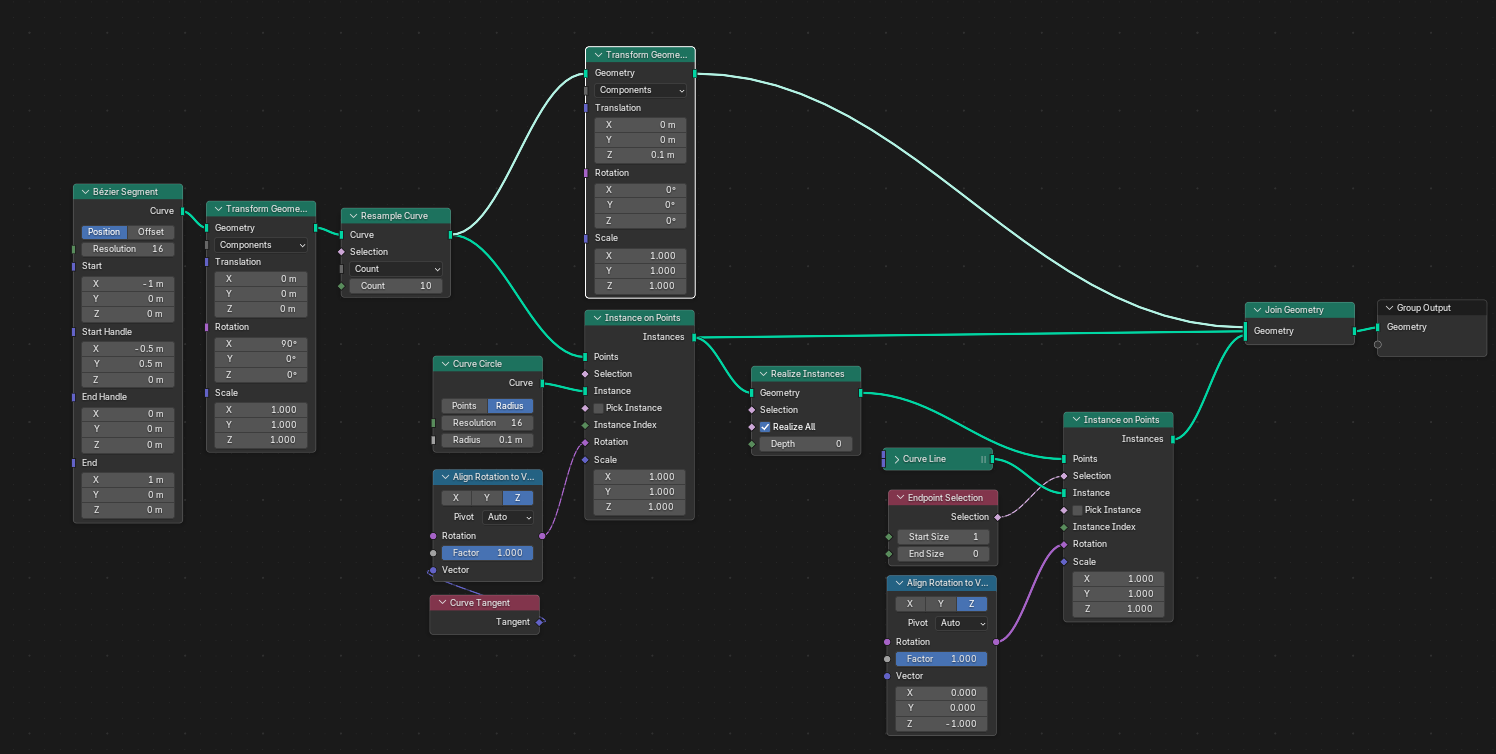Open Pivot dropdown in left Align Rotation node
The height and width of the screenshot is (754, 1496).
pyautogui.click(x=508, y=517)
